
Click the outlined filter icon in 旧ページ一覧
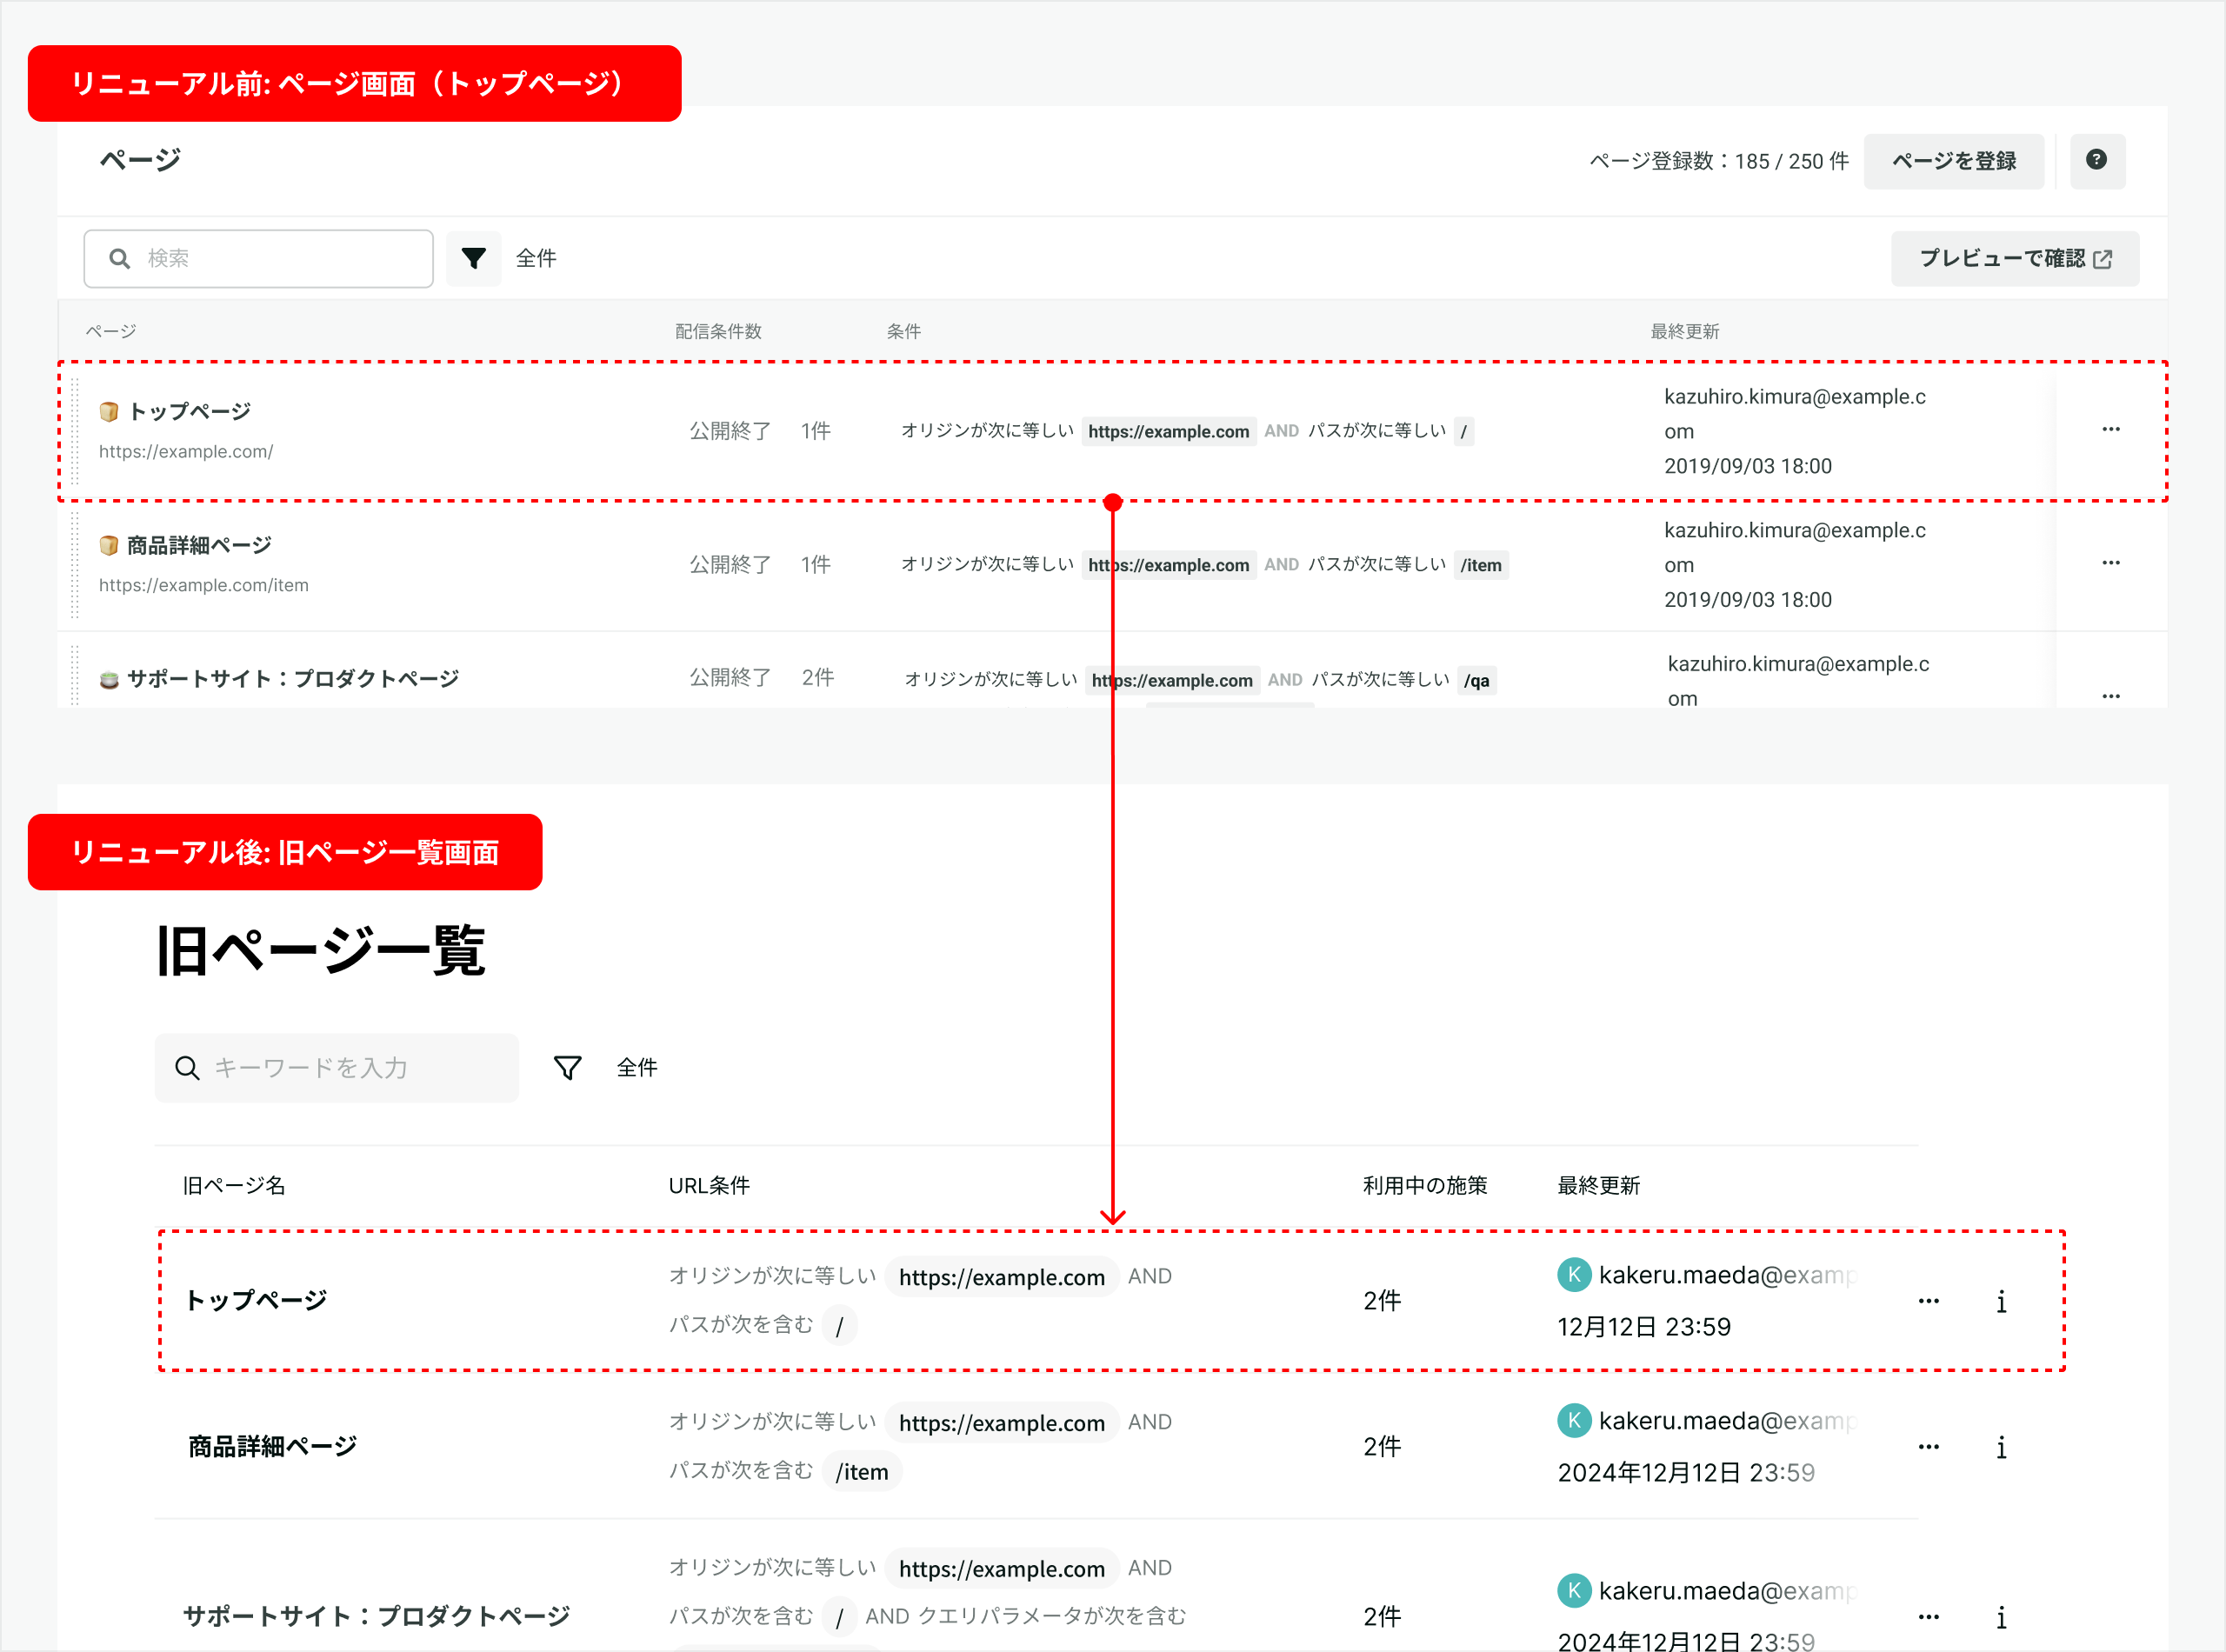tap(567, 1067)
